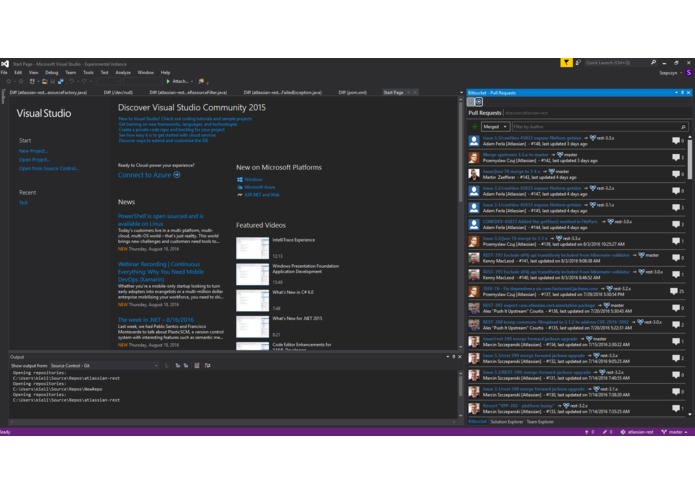Click atlassian-rest repository in status bar
695x494 pixels.
636,432
